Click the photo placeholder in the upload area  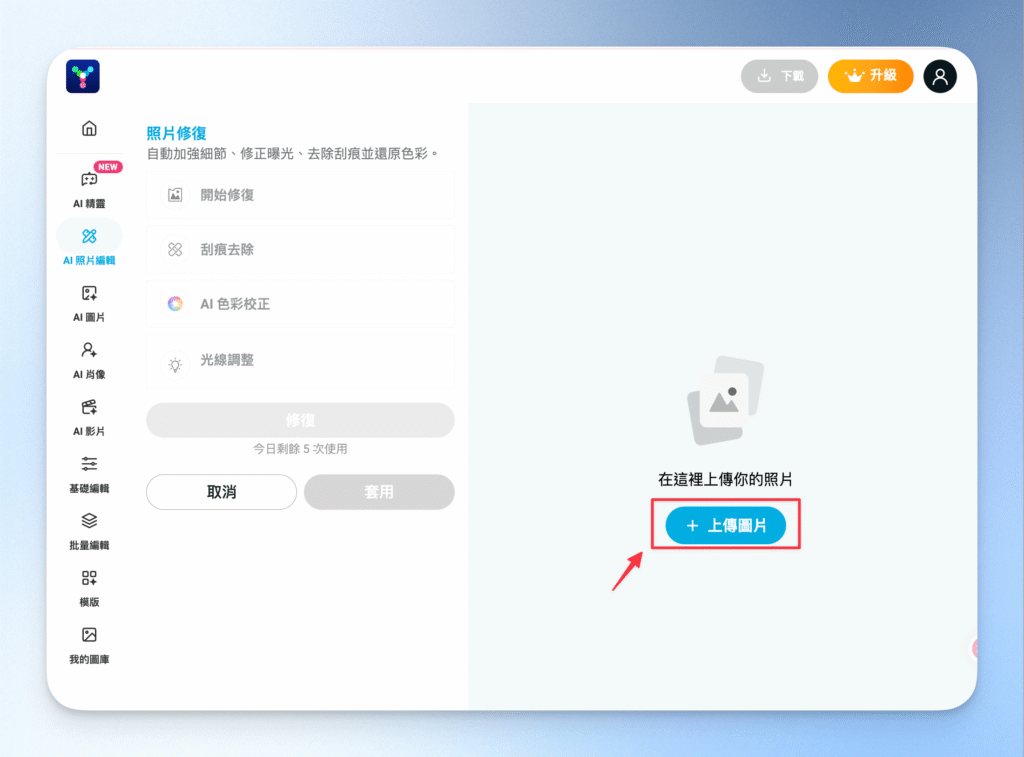(x=726, y=400)
